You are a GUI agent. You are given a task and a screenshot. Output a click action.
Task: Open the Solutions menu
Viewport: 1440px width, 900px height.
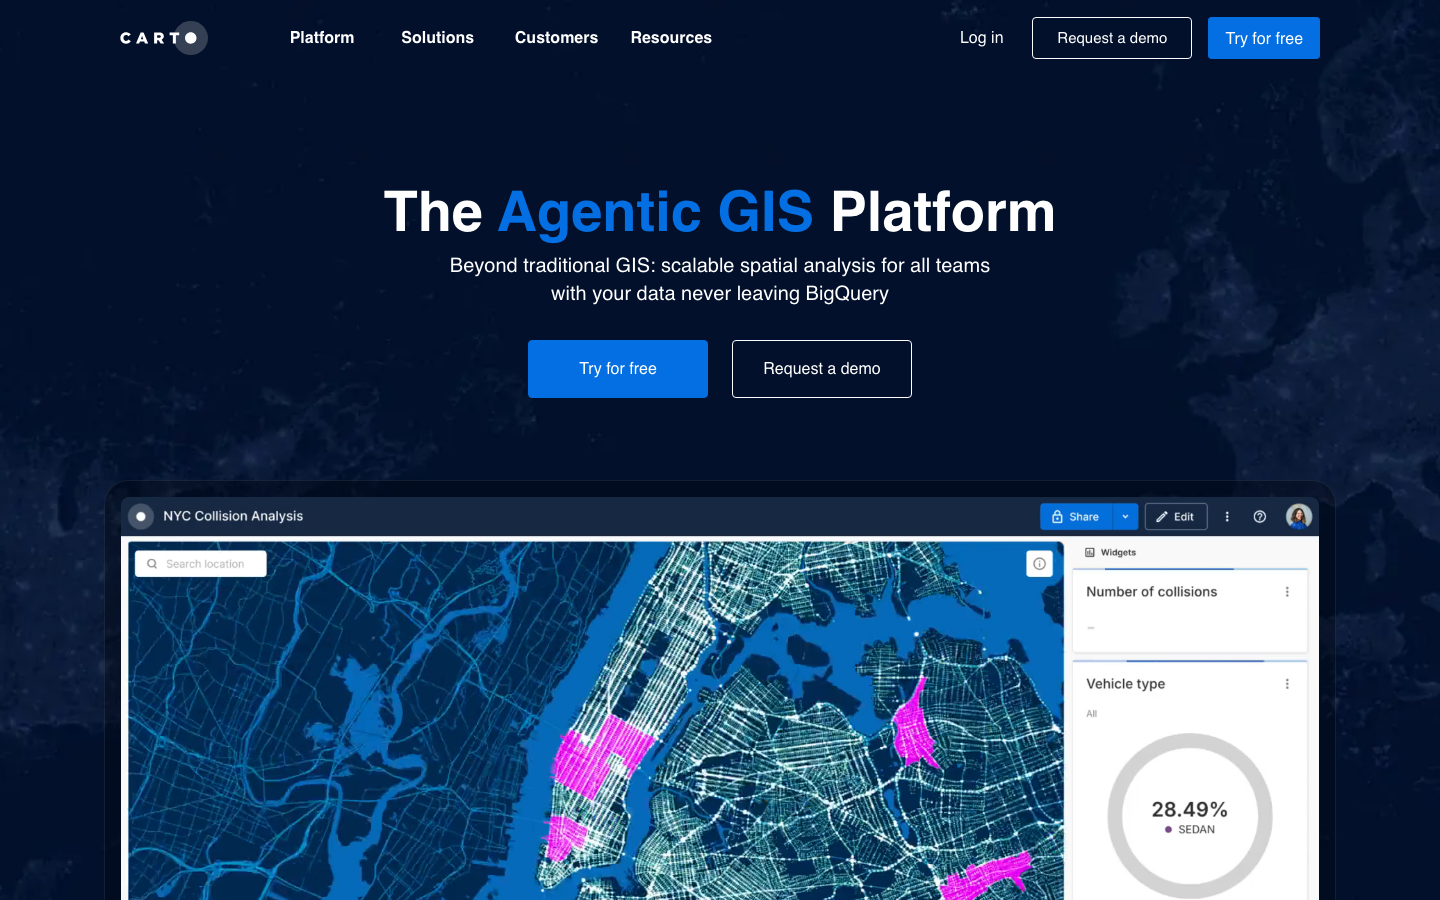coord(437,38)
